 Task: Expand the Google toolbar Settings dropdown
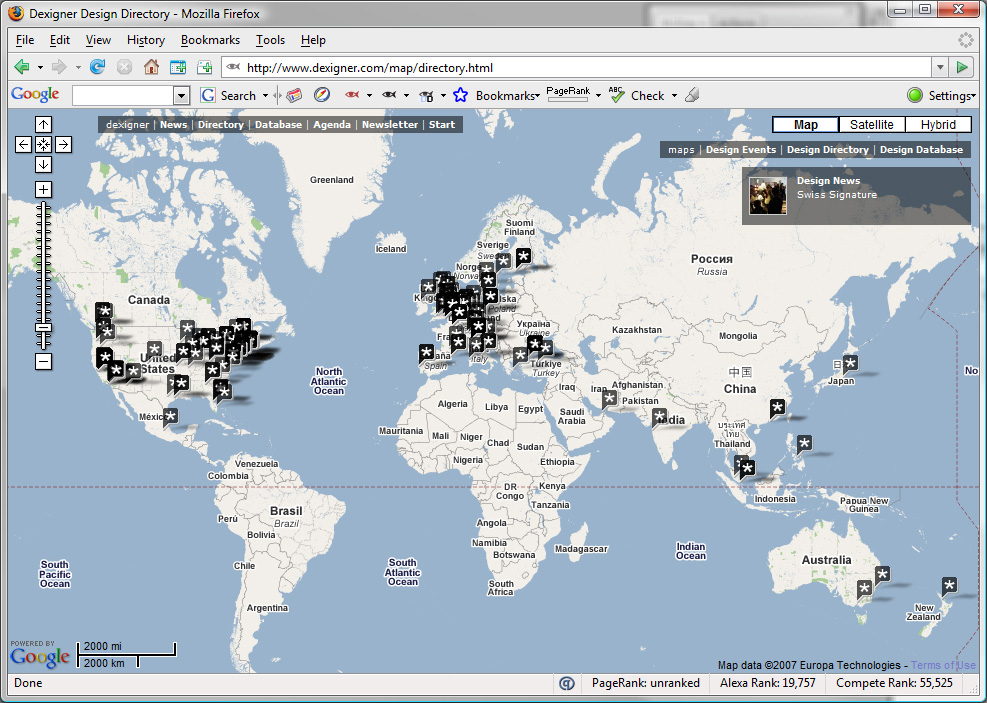(x=950, y=96)
